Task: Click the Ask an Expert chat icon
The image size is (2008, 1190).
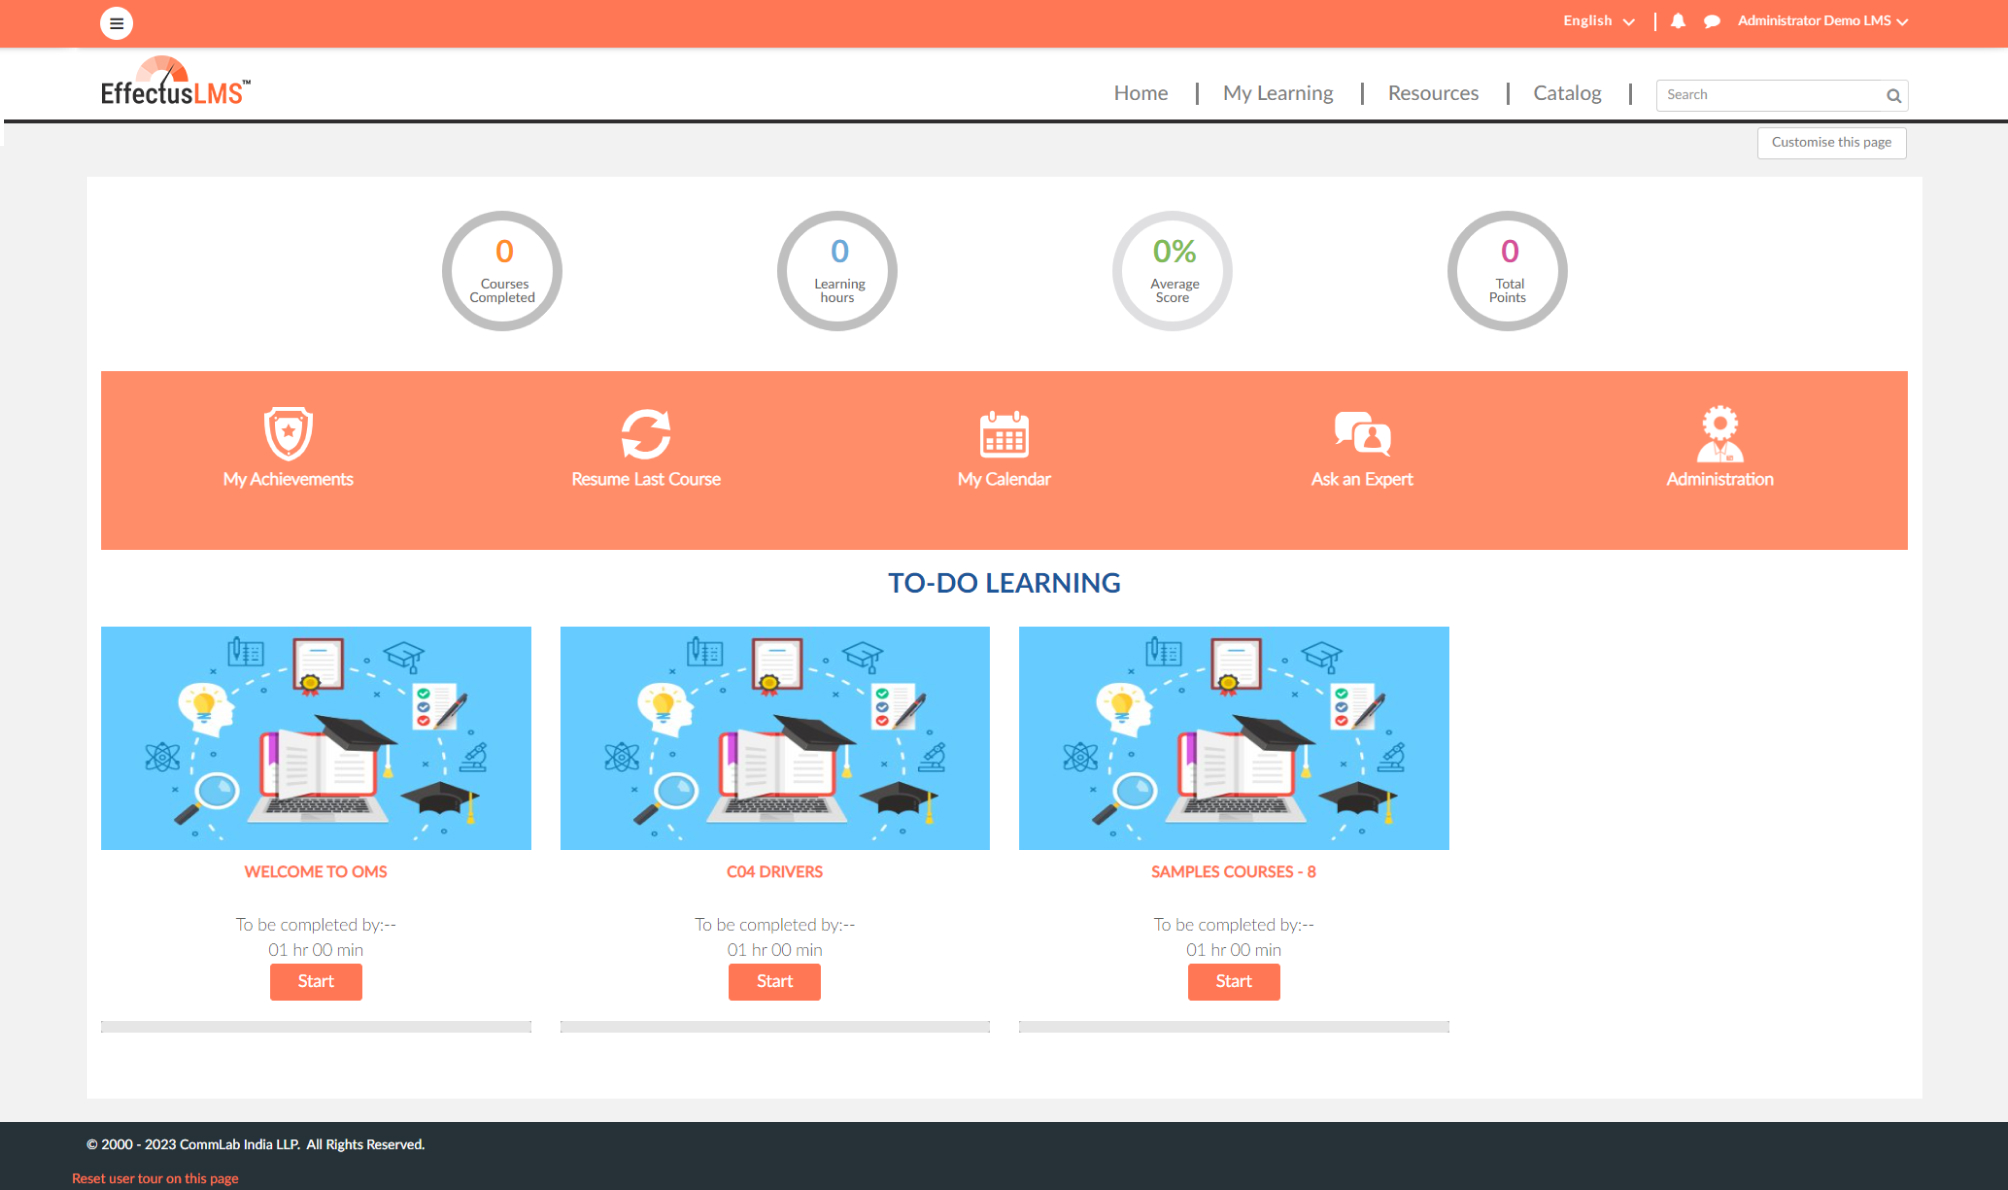Action: [x=1361, y=433]
